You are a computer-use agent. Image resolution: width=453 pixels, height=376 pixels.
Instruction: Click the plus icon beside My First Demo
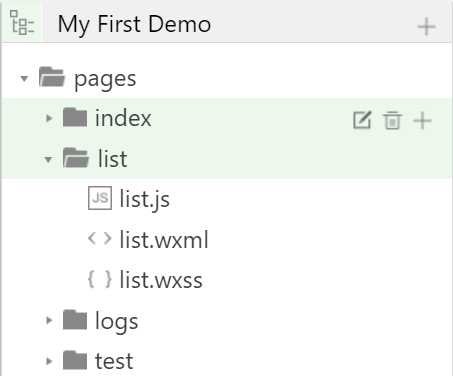tap(427, 27)
